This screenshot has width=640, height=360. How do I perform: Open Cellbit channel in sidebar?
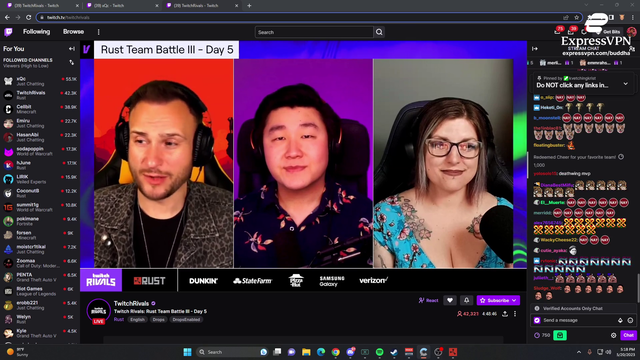(x=40, y=109)
